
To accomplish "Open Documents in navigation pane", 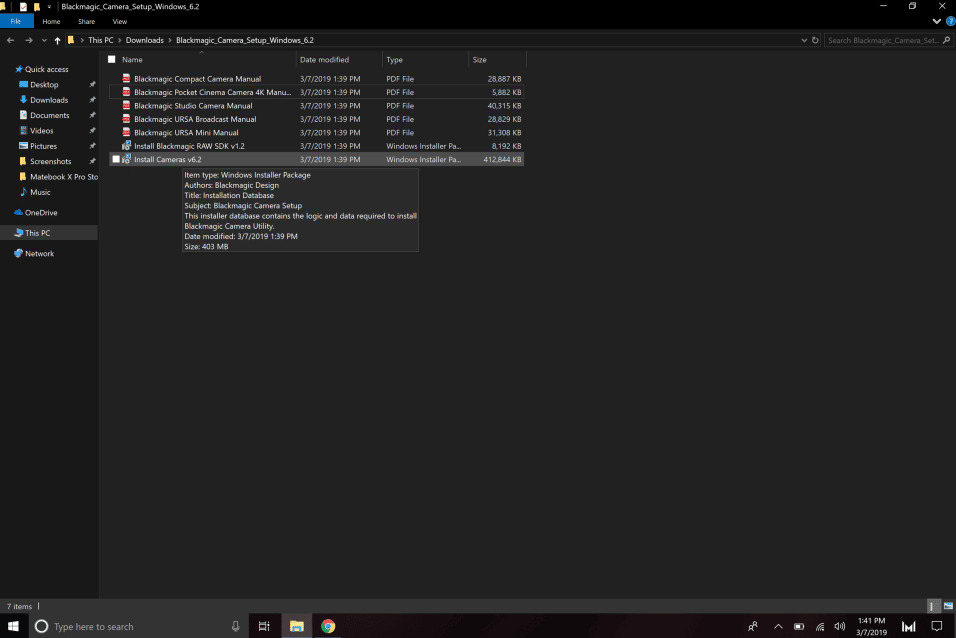I will click(x=49, y=115).
